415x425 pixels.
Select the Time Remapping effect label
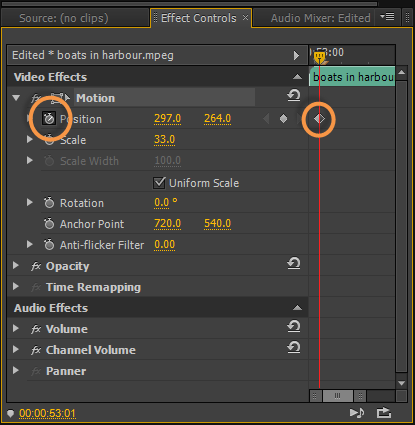tap(93, 287)
